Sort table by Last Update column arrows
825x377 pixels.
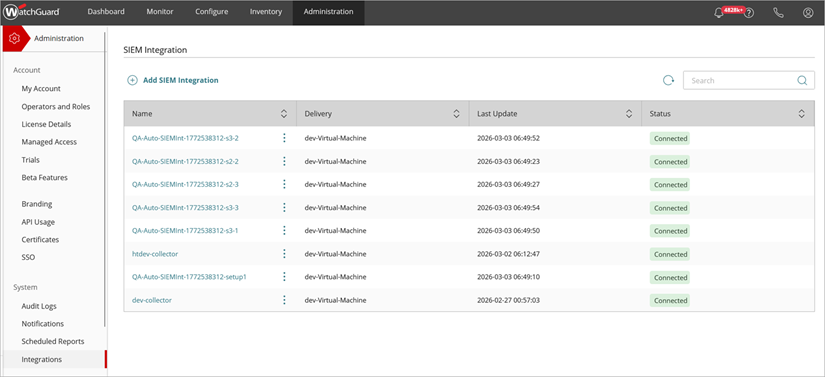click(x=629, y=114)
